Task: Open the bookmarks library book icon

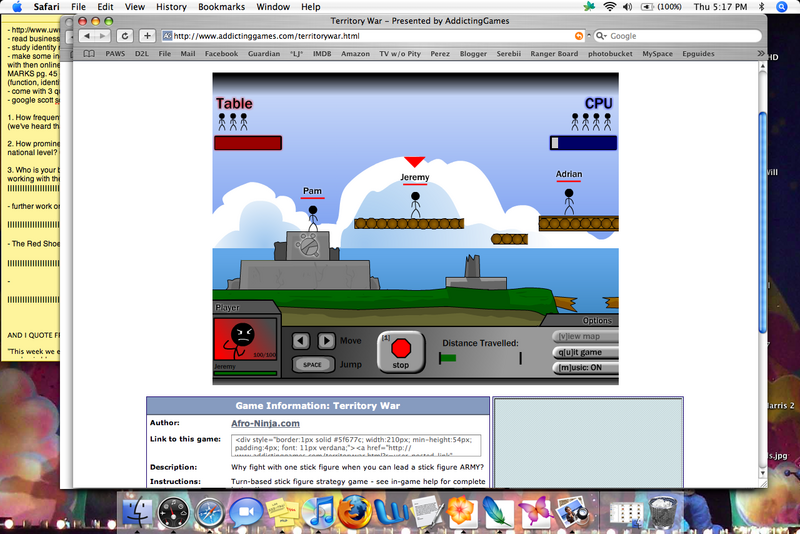Action: pyautogui.click(x=89, y=54)
